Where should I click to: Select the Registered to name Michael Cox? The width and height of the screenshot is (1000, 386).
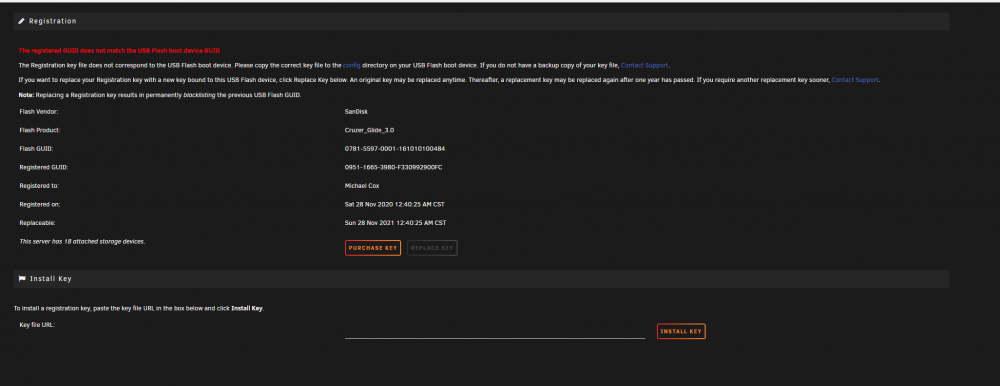[x=362, y=186]
